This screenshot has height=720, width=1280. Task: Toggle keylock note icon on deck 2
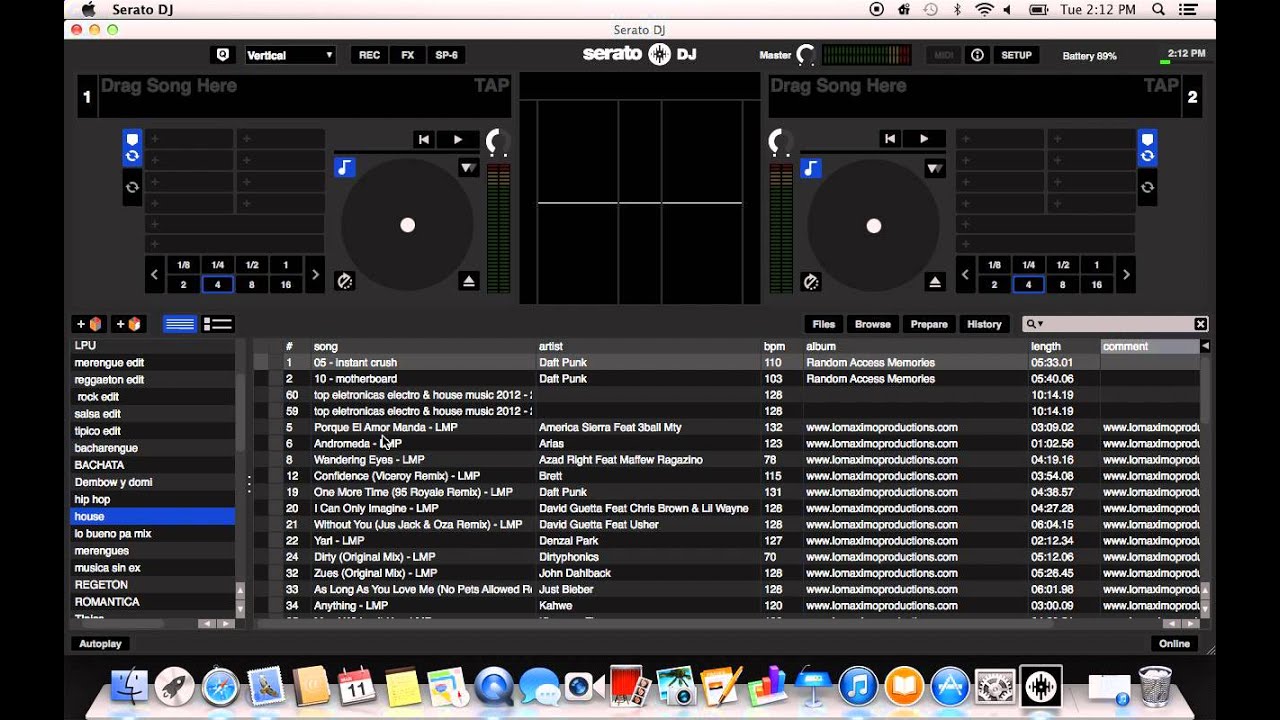tap(811, 168)
